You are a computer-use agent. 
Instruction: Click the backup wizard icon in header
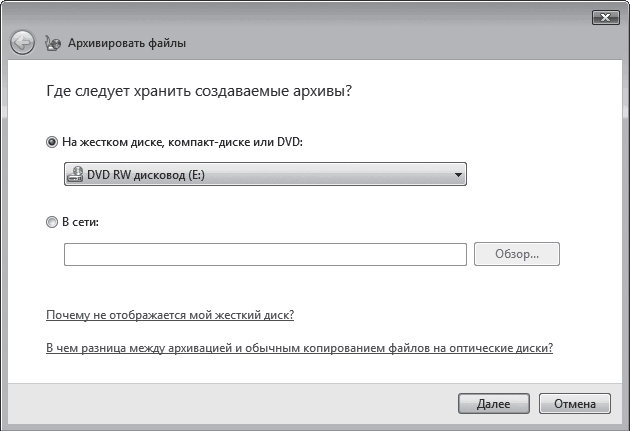coord(53,43)
